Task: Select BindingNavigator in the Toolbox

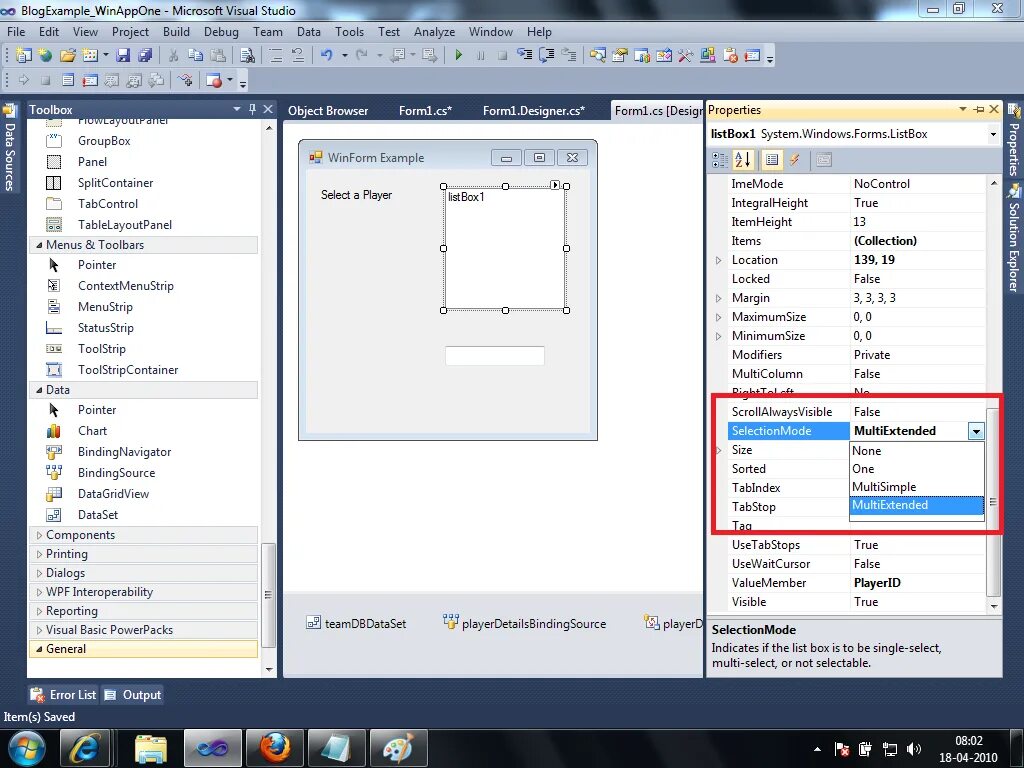Action: point(124,452)
